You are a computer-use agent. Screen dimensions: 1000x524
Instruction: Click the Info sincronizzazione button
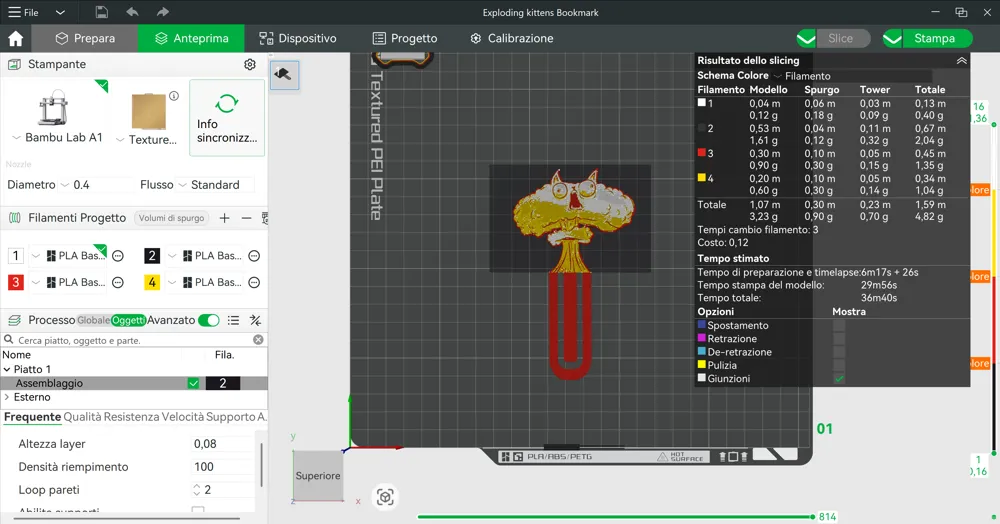pyautogui.click(x=227, y=118)
